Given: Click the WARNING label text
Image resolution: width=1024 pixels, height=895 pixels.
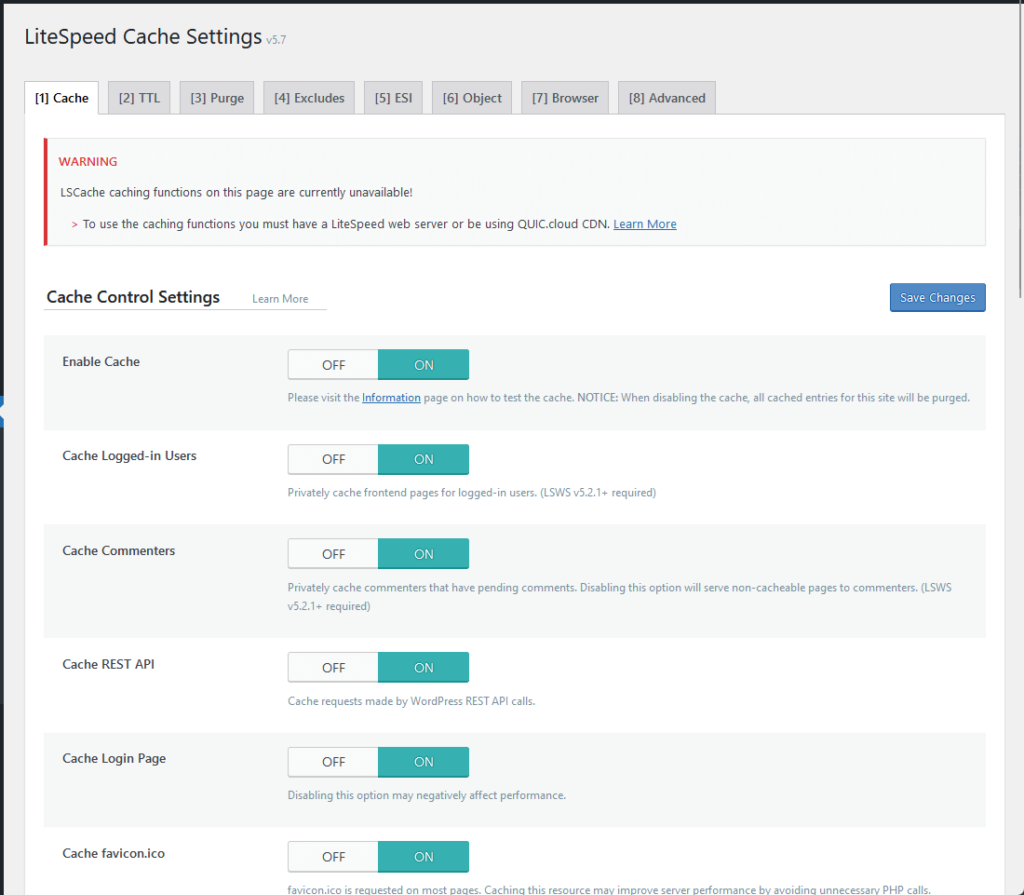Looking at the screenshot, I should pos(88,161).
